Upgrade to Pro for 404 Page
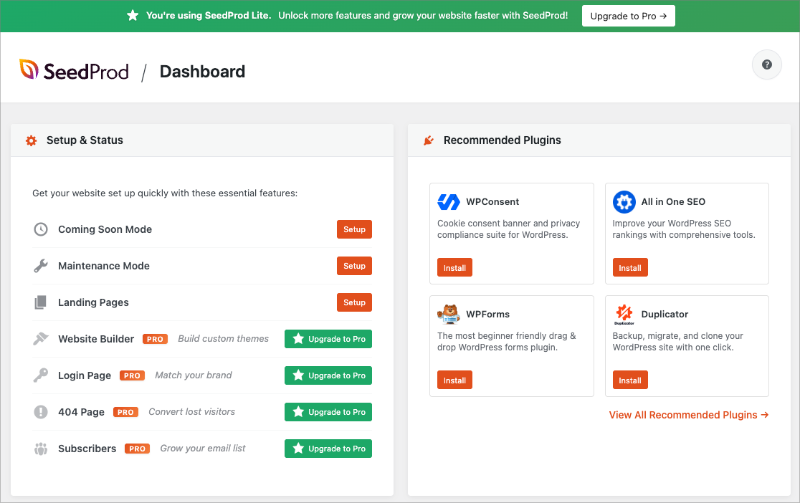The height and width of the screenshot is (503, 800). [328, 412]
